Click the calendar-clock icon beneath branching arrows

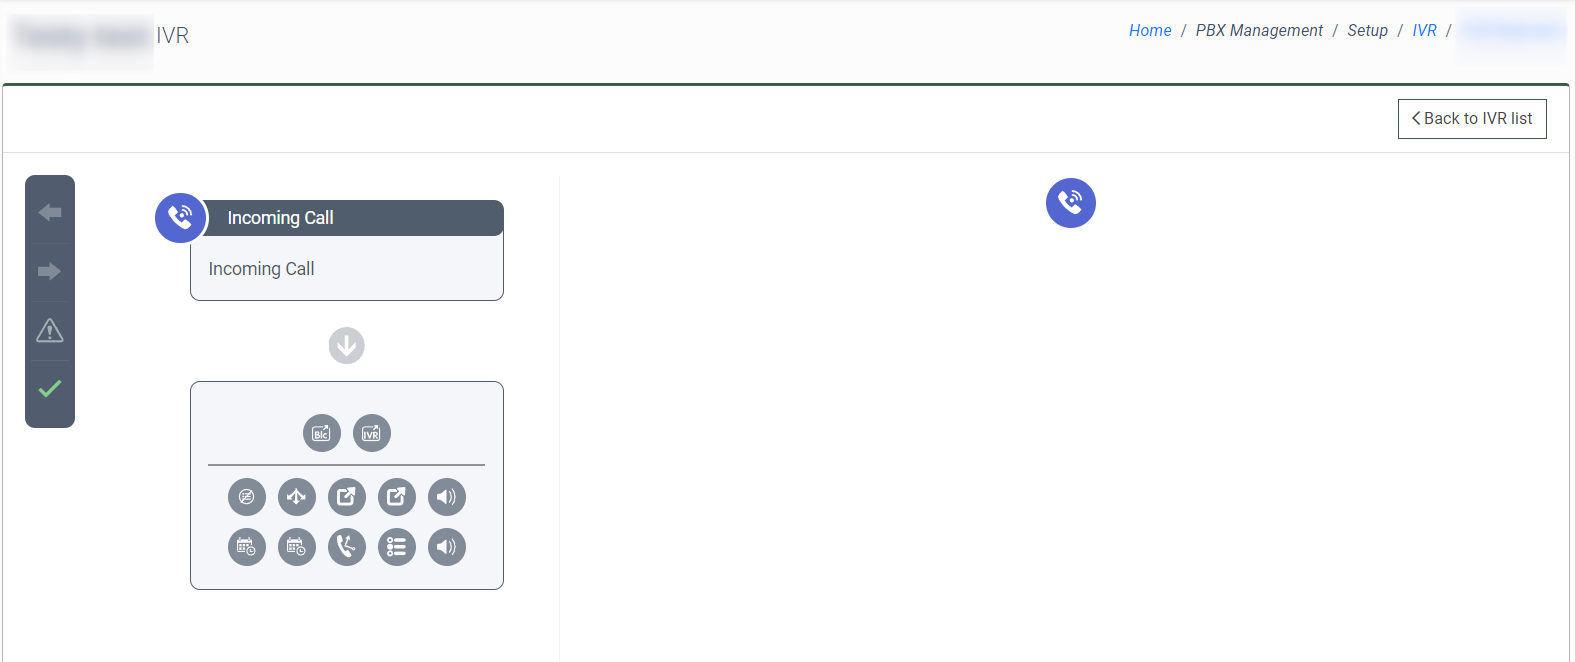(x=297, y=547)
